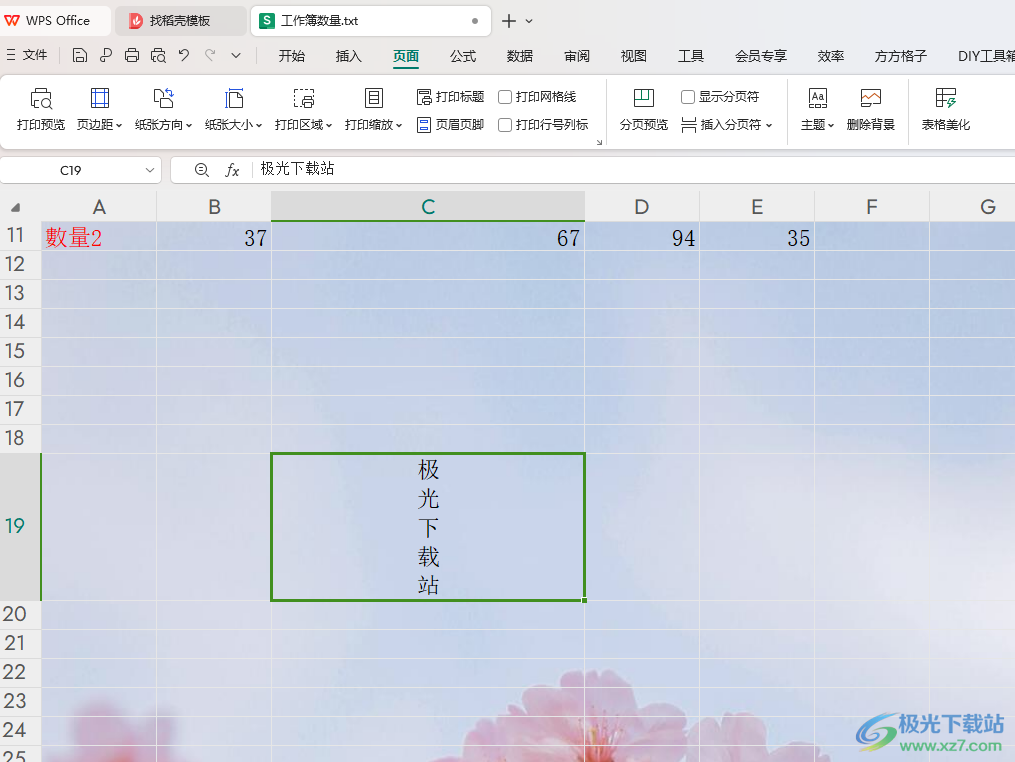The height and width of the screenshot is (762, 1015).
Task: Switch to page break preview (分页预览)
Action: click(x=643, y=110)
